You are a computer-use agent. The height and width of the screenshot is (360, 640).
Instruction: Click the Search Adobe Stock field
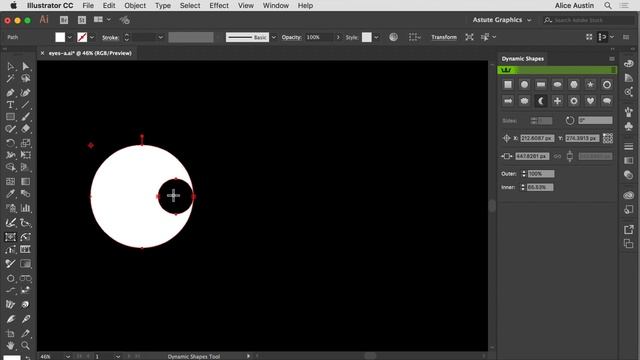coord(589,20)
